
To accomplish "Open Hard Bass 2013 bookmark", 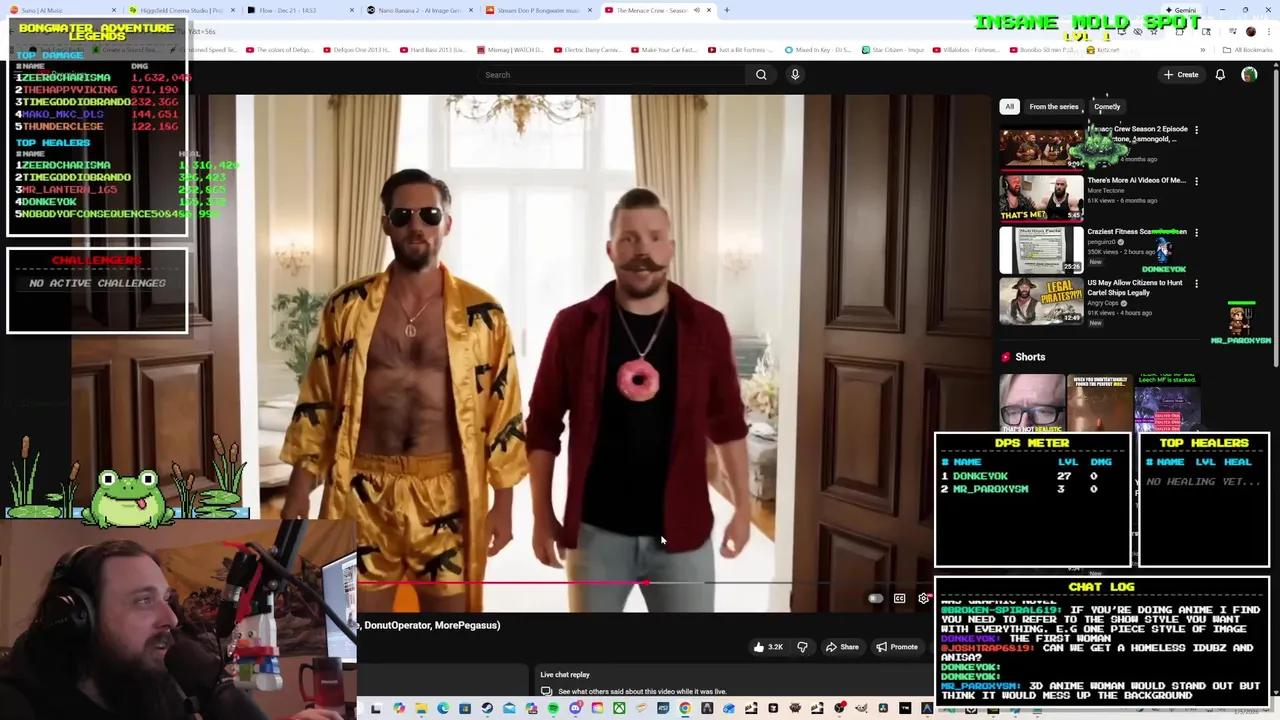I will pyautogui.click(x=433, y=50).
